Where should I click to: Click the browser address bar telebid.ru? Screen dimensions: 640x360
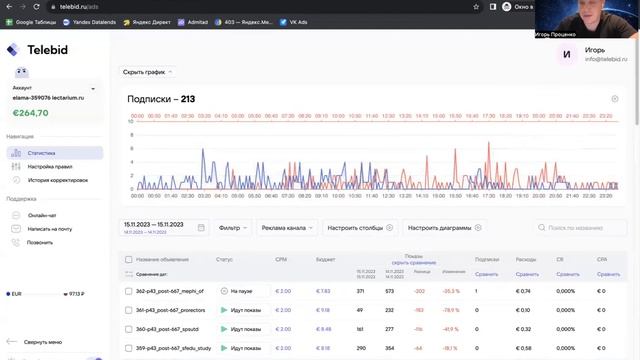(x=261, y=7)
